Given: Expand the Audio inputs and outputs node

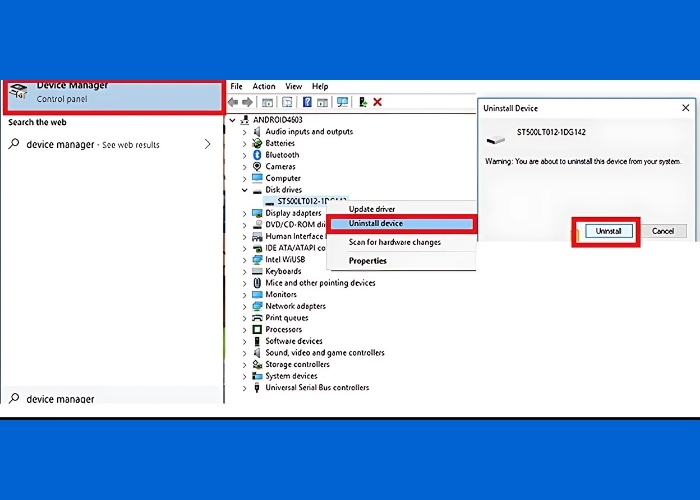Looking at the screenshot, I should coord(245,132).
